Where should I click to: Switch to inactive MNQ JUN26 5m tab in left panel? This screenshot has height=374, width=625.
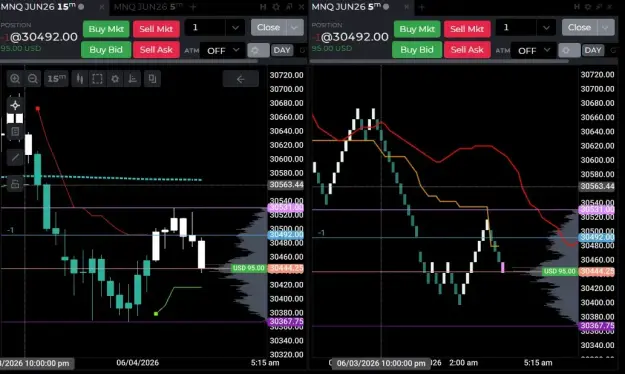(x=148, y=7)
